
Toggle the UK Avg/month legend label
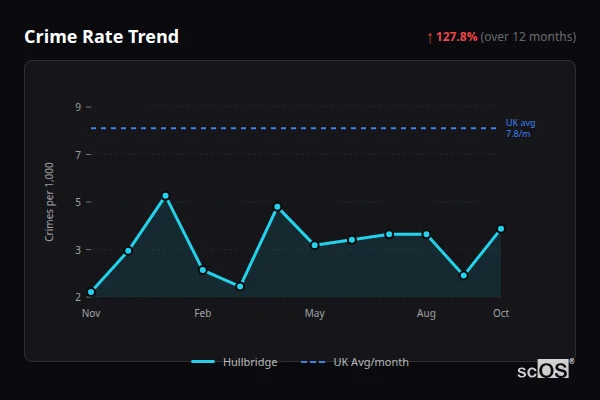tap(370, 362)
